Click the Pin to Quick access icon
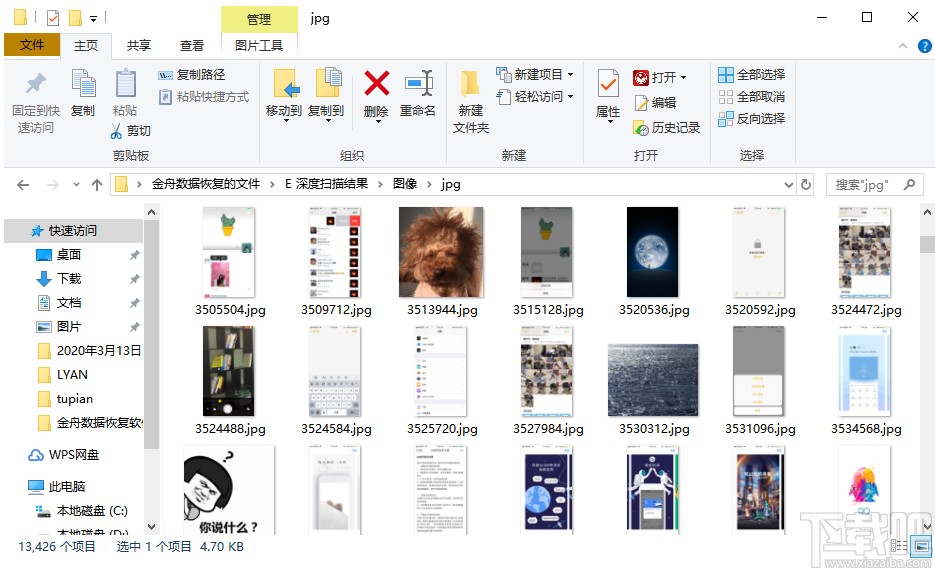This screenshot has width=935, height=568. click(36, 84)
